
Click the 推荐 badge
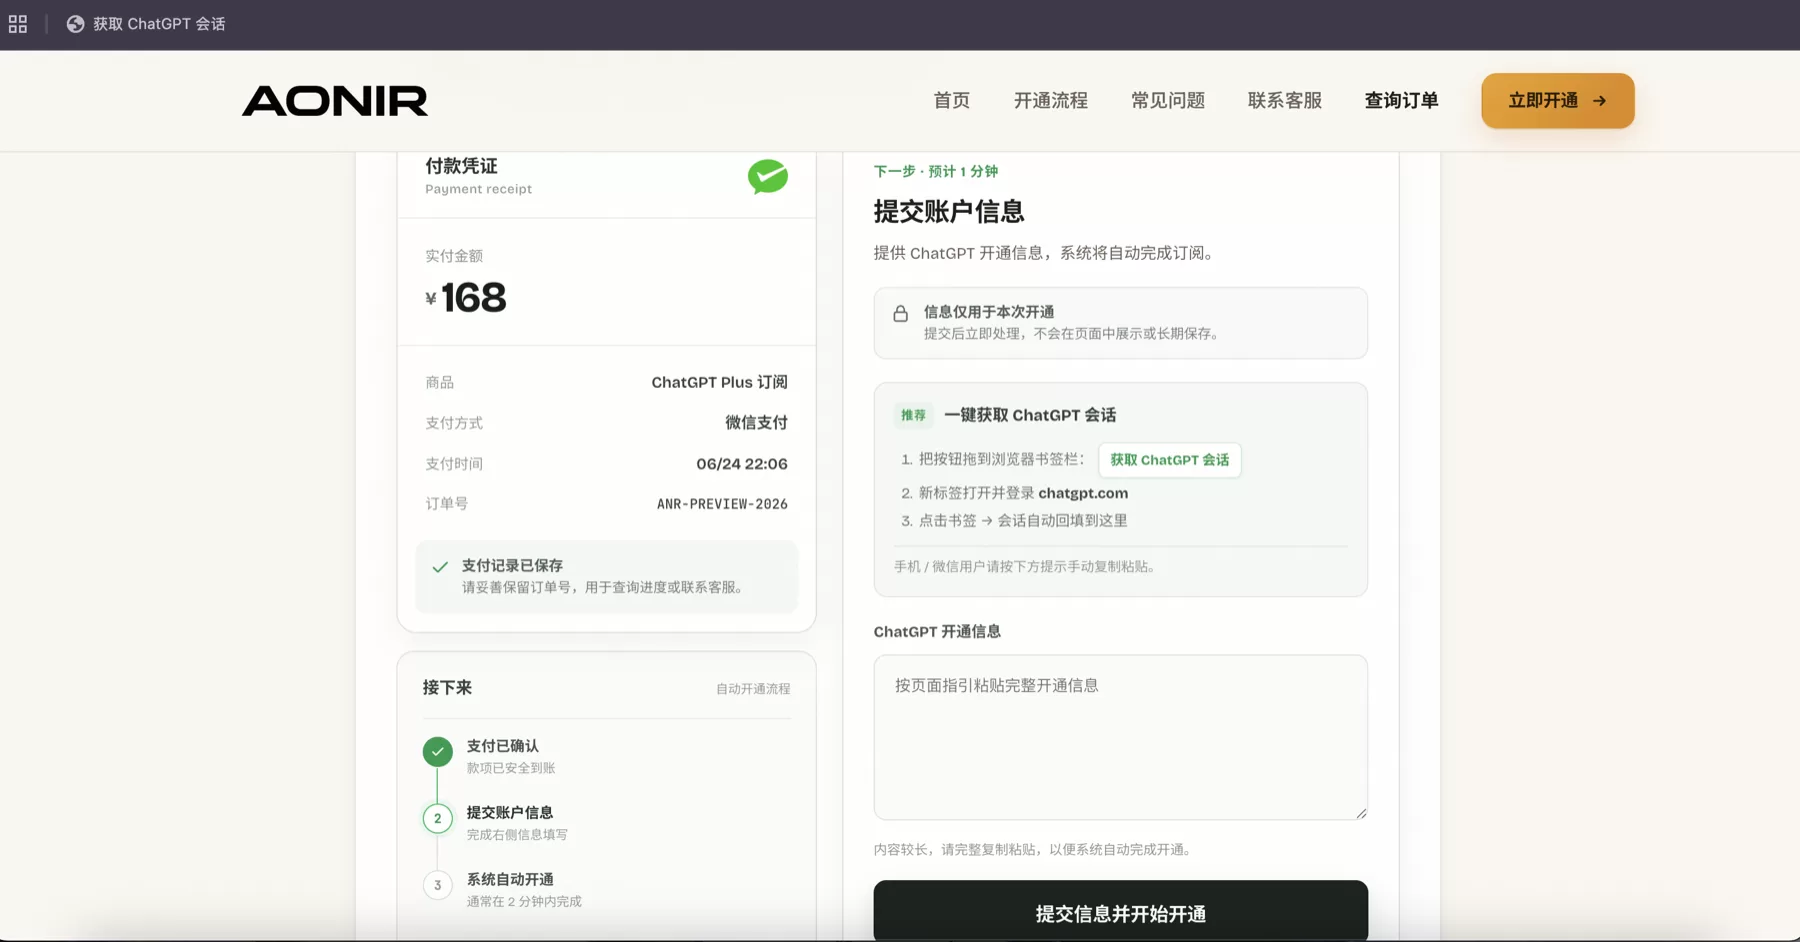pyautogui.click(x=913, y=415)
